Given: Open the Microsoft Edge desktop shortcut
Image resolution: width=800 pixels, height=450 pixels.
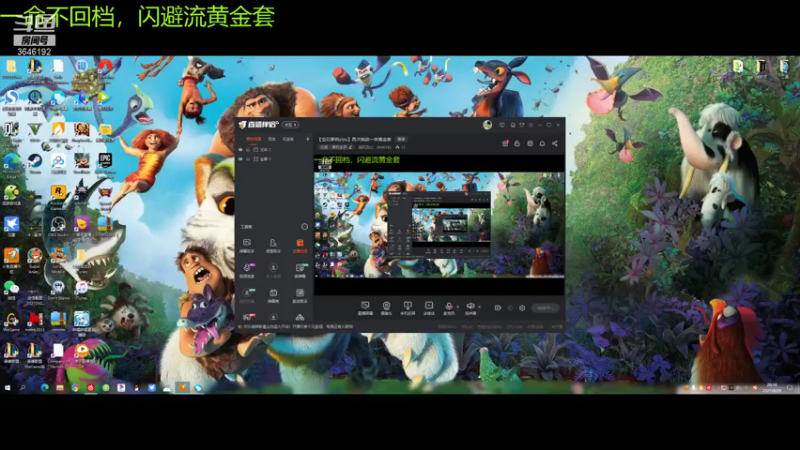Looking at the screenshot, I should tap(11, 163).
